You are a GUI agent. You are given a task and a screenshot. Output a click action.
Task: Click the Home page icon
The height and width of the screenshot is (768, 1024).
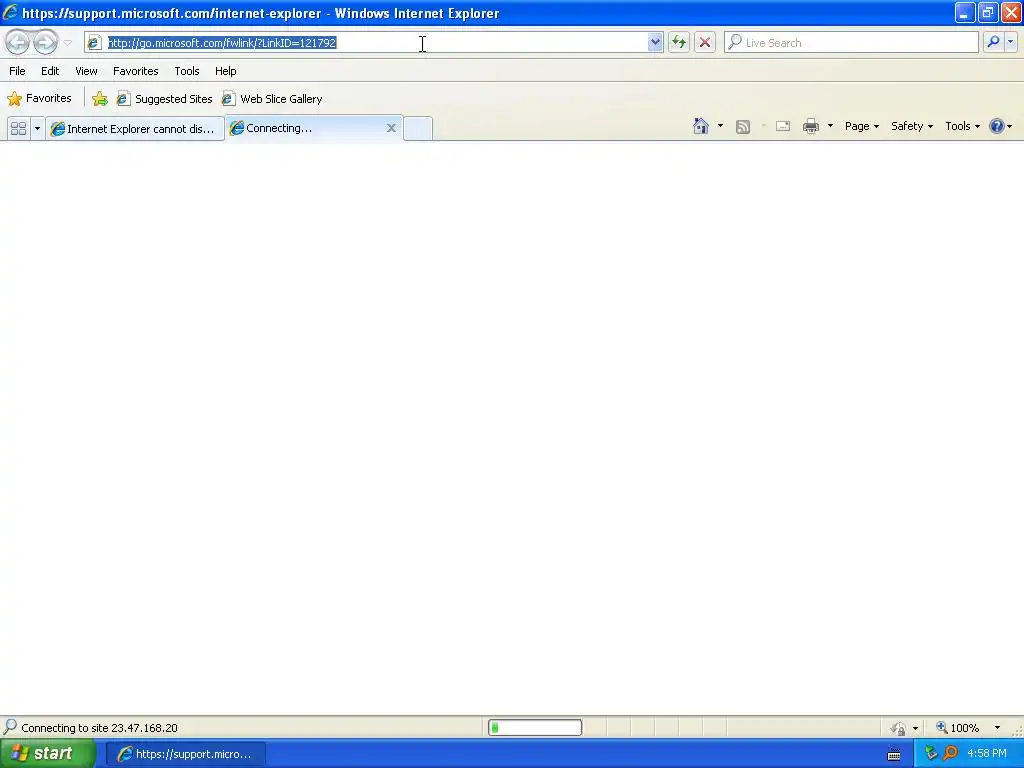tap(701, 126)
